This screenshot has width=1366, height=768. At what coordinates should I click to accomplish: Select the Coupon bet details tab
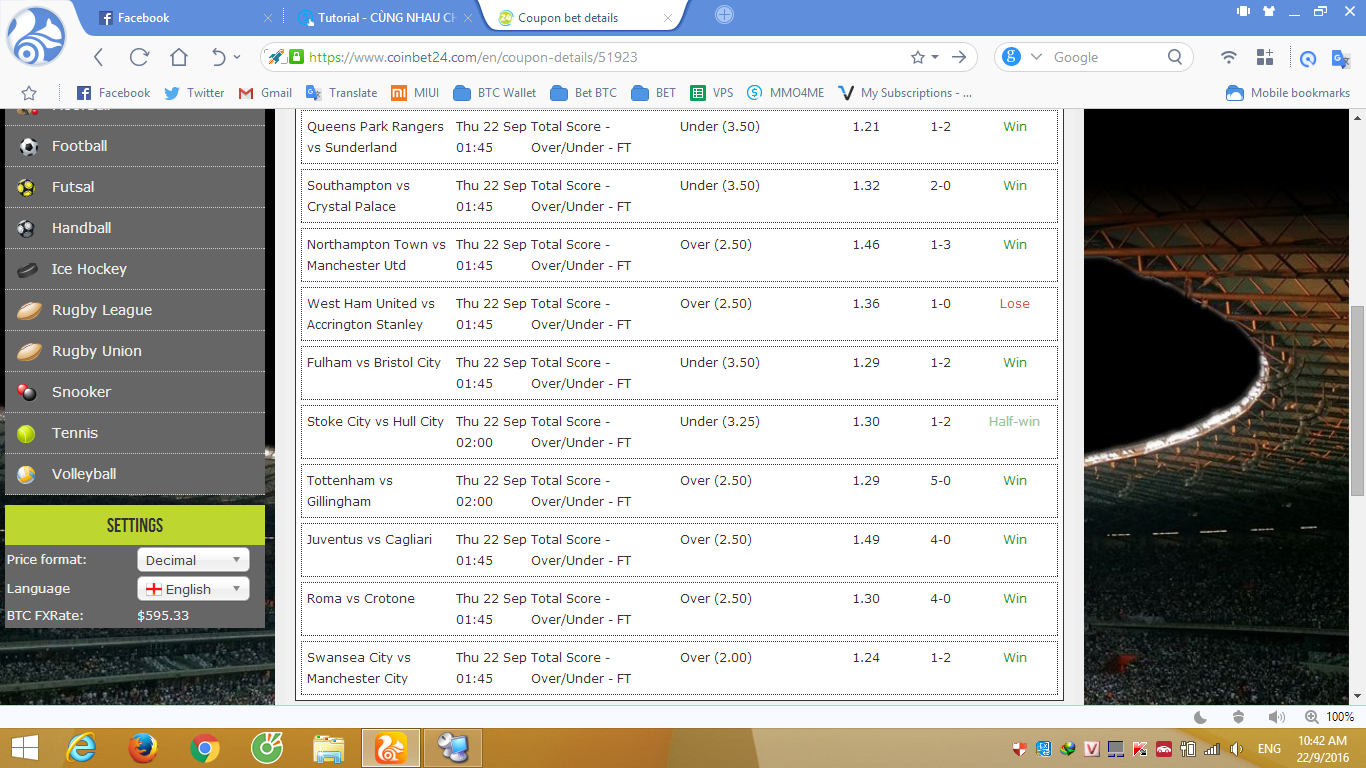coord(582,17)
